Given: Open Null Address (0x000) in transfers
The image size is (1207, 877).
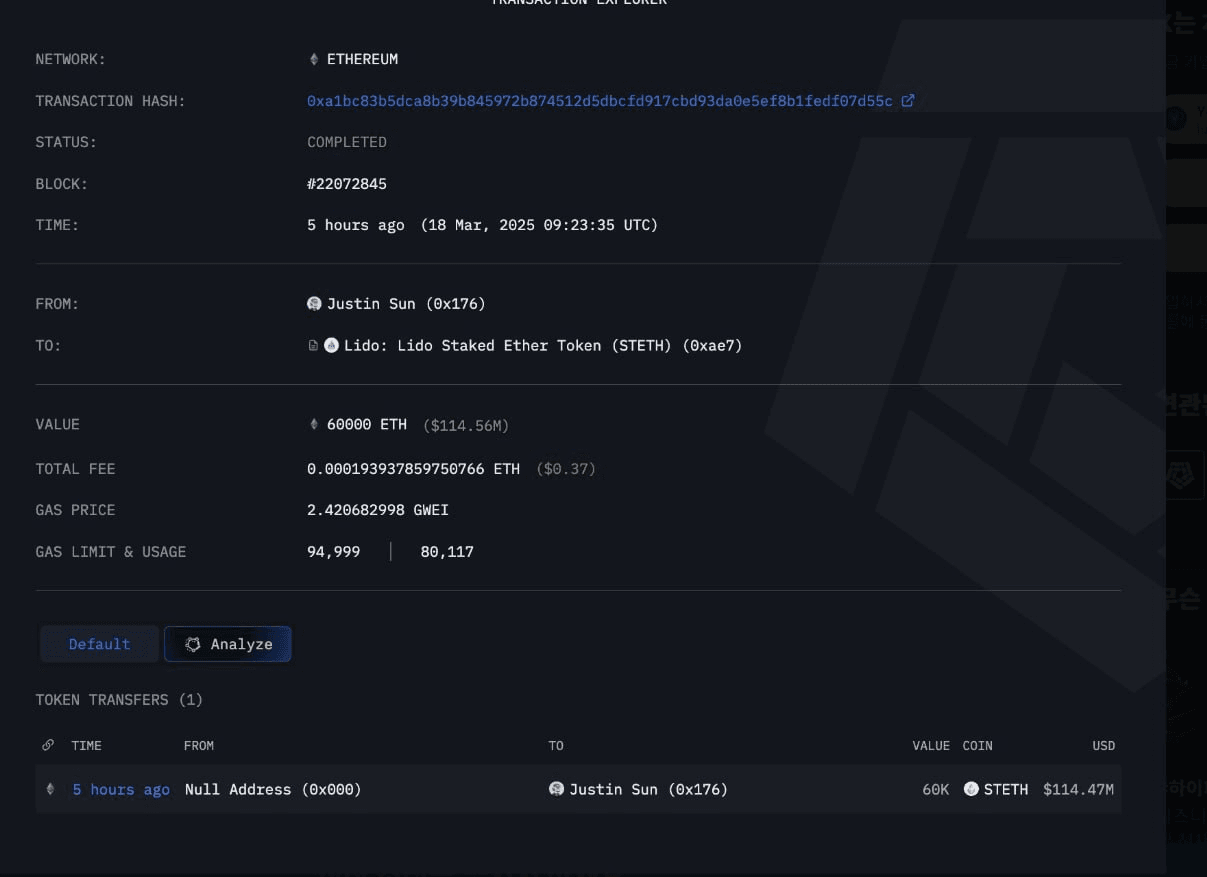Looking at the screenshot, I should click(273, 790).
